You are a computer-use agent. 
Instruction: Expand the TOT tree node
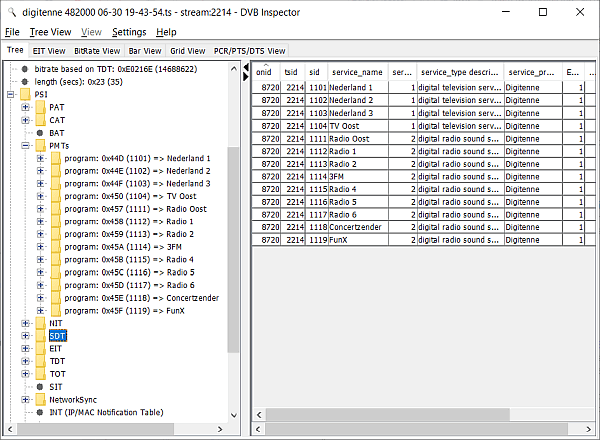pos(25,374)
